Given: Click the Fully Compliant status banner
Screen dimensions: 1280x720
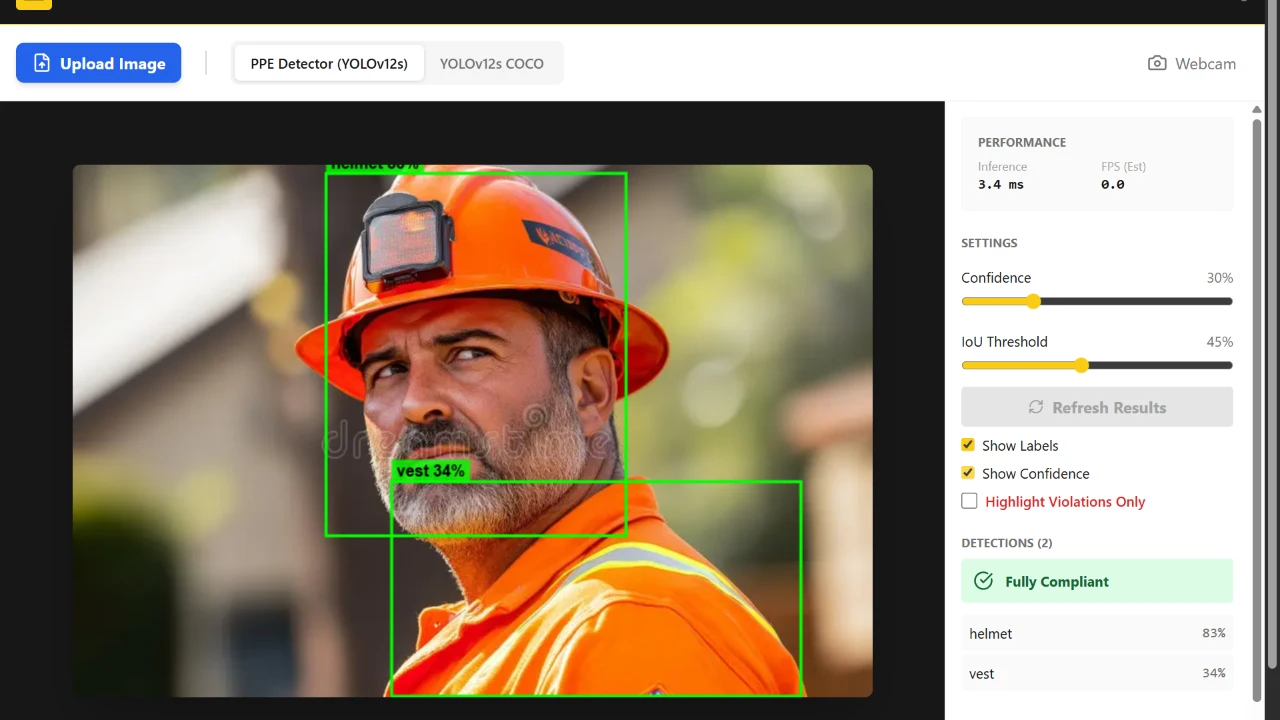Looking at the screenshot, I should coord(1096,580).
